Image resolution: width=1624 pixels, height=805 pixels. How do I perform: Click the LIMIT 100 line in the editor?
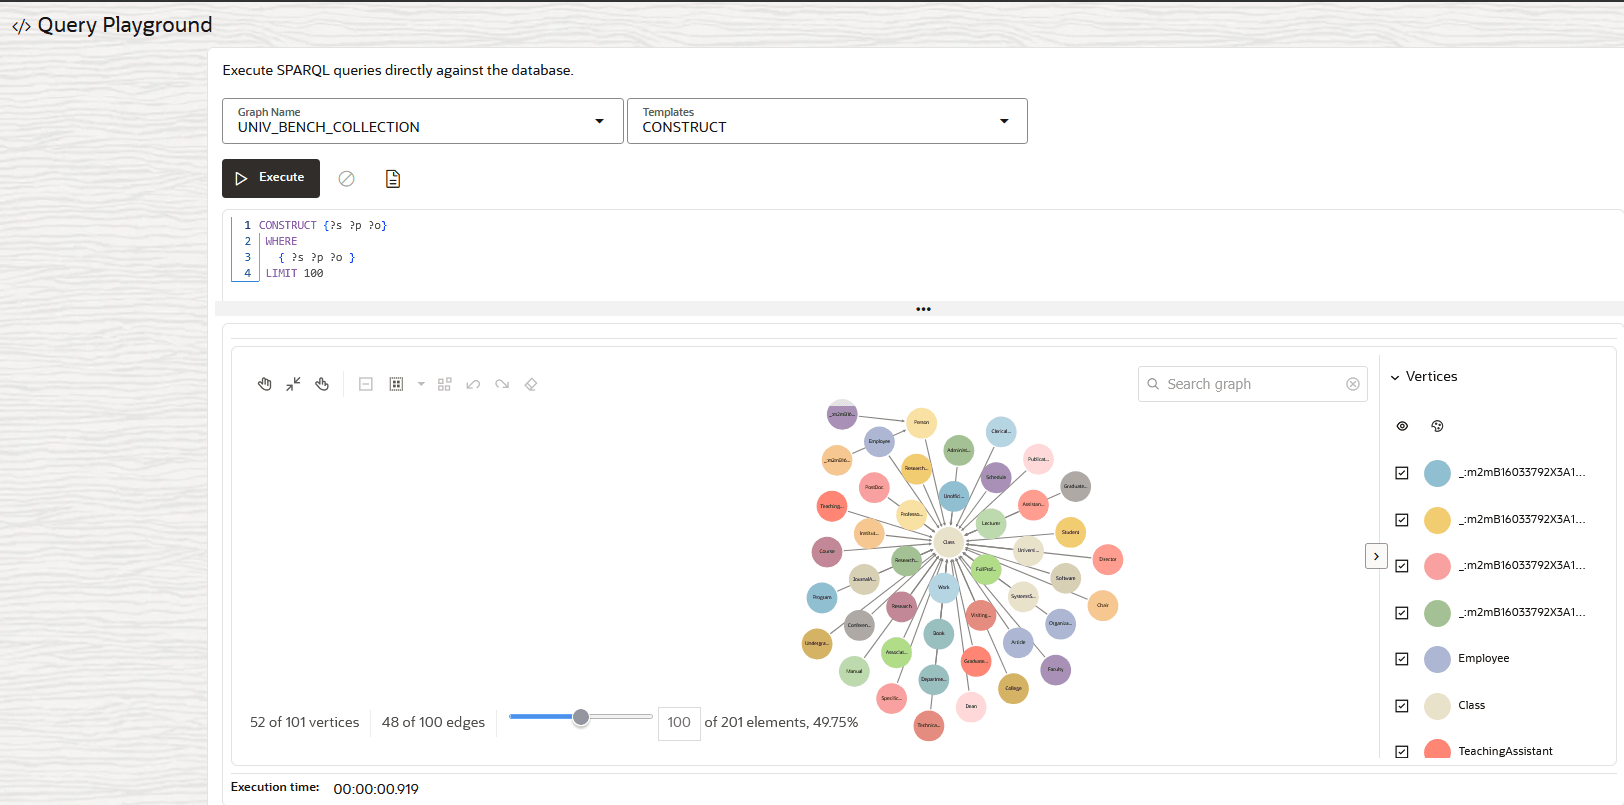point(295,274)
